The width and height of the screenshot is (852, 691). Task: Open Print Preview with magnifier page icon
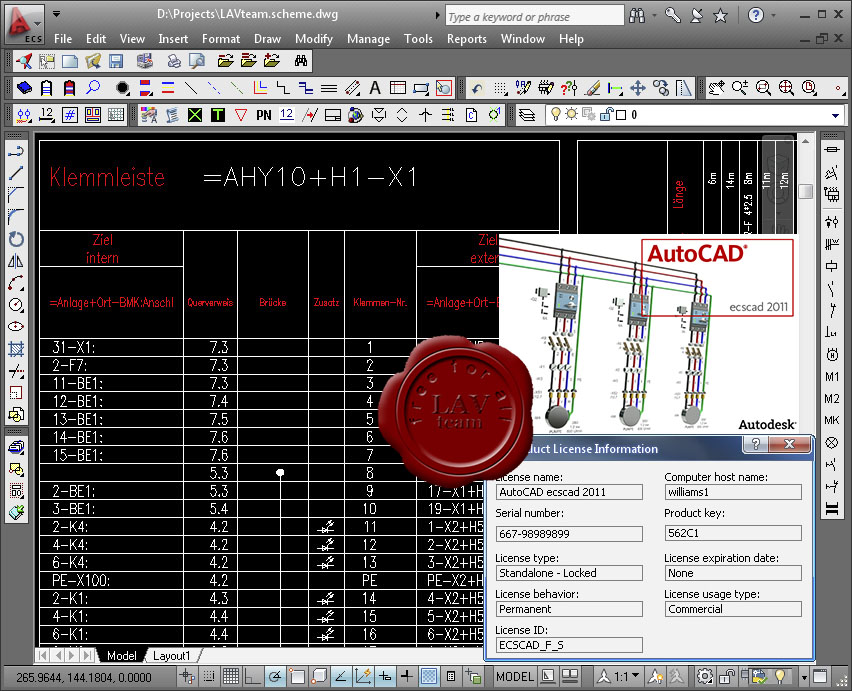197,61
